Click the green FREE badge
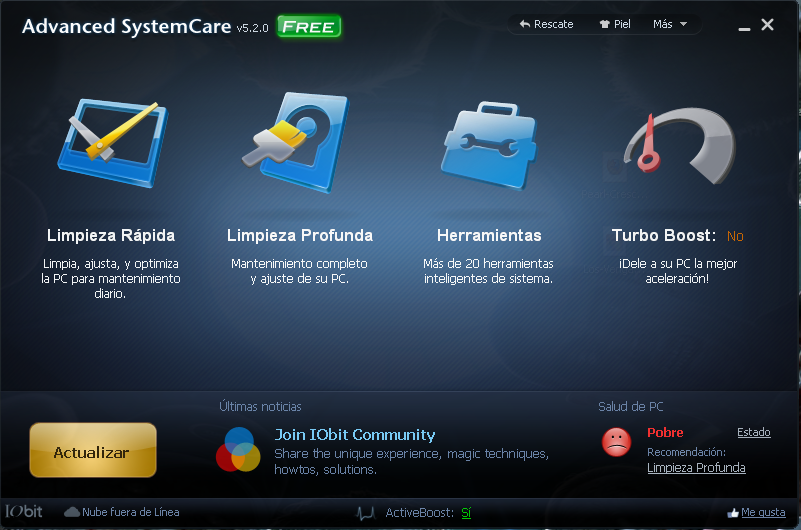This screenshot has height=530, width=801. pos(309,26)
